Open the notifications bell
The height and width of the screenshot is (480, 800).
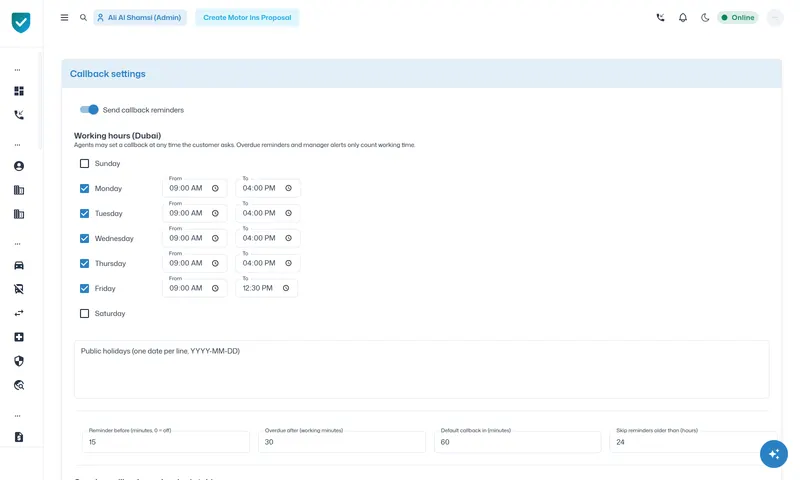click(x=683, y=17)
